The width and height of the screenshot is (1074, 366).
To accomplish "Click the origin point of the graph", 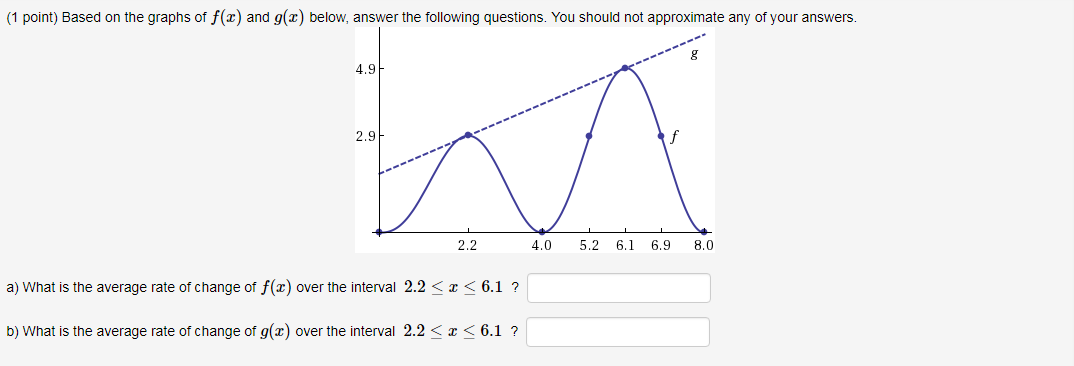I will click(x=379, y=232).
